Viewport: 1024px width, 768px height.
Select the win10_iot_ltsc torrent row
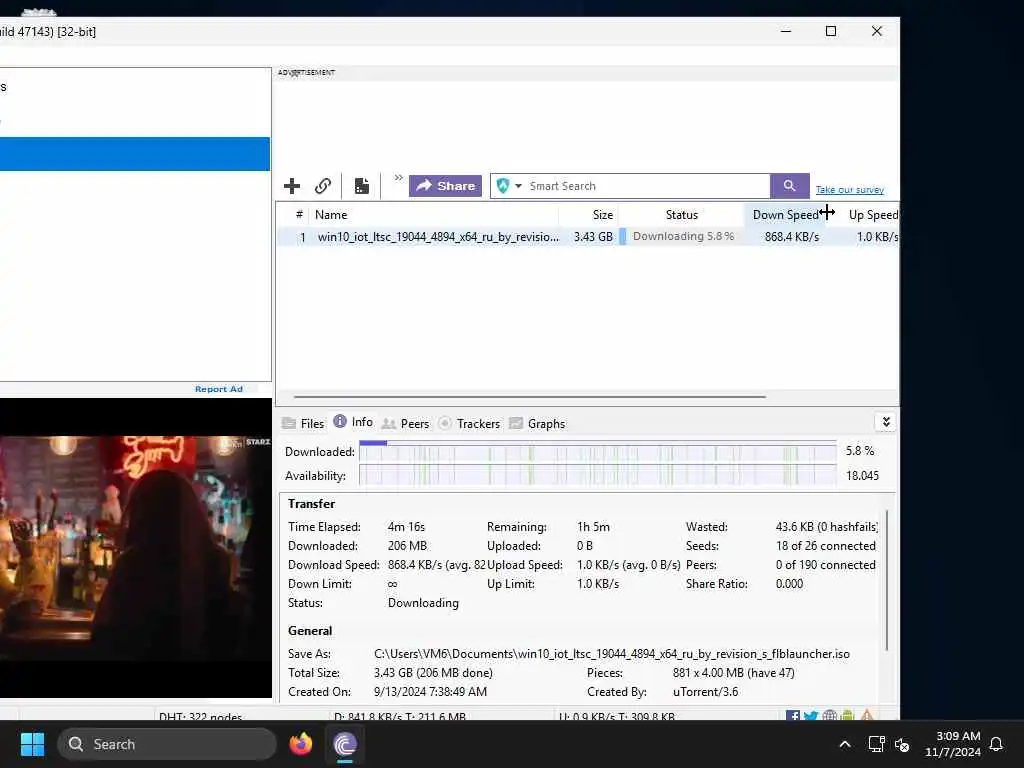[588, 236]
